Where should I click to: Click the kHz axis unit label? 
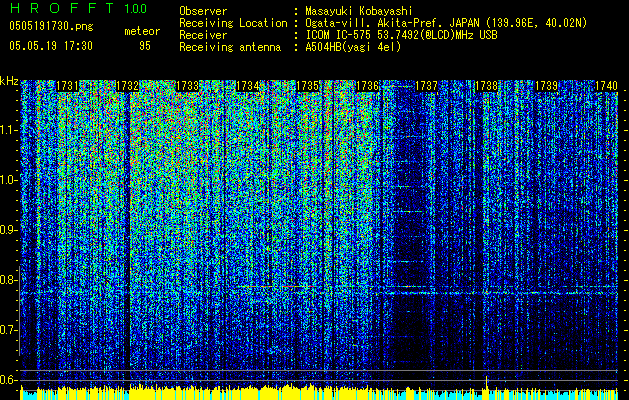[x=9, y=81]
